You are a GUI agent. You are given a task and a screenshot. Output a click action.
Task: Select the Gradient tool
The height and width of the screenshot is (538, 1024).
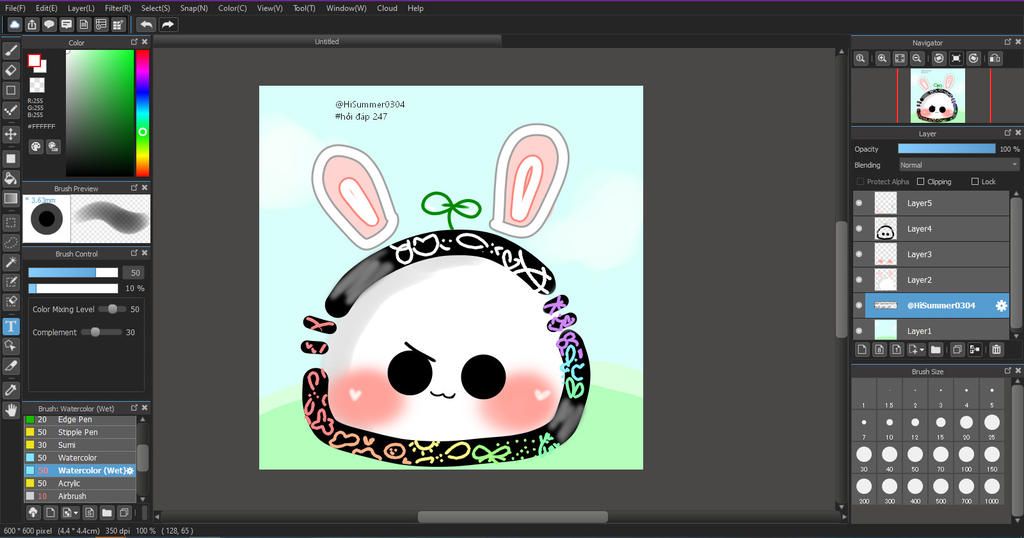10,198
